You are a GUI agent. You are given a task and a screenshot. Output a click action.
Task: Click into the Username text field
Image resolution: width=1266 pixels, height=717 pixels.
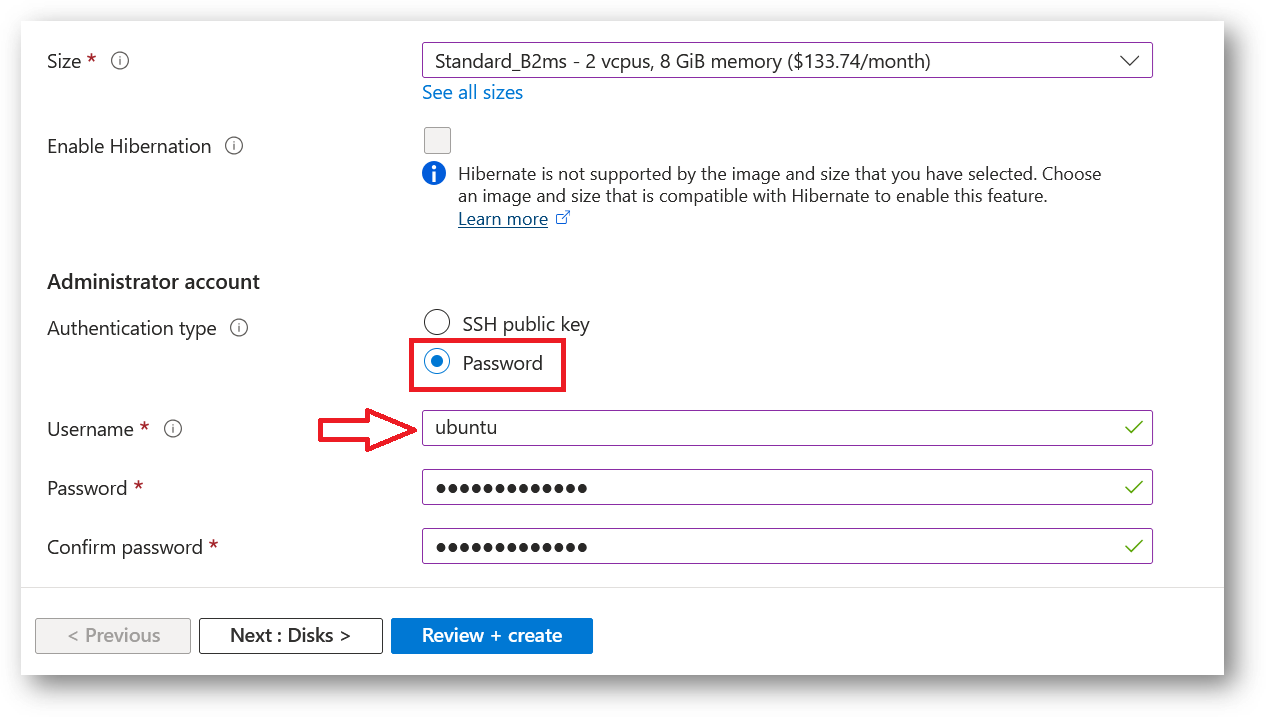pyautogui.click(x=770, y=428)
